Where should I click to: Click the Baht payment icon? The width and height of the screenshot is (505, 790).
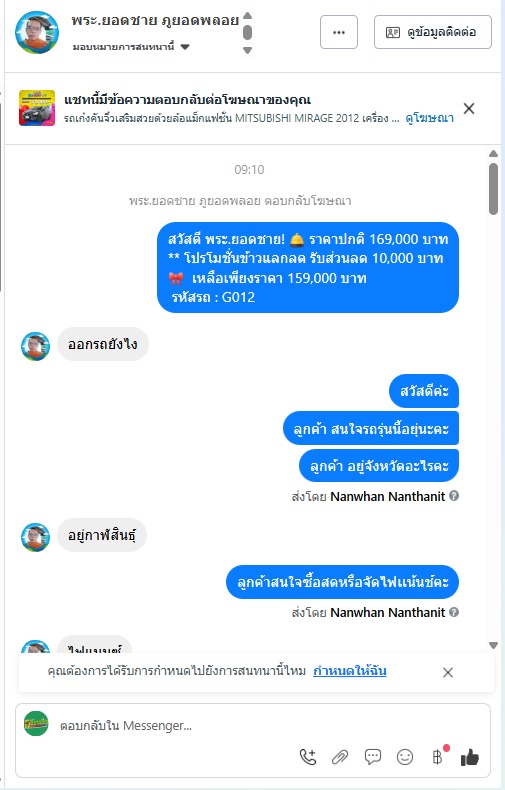pos(437,757)
